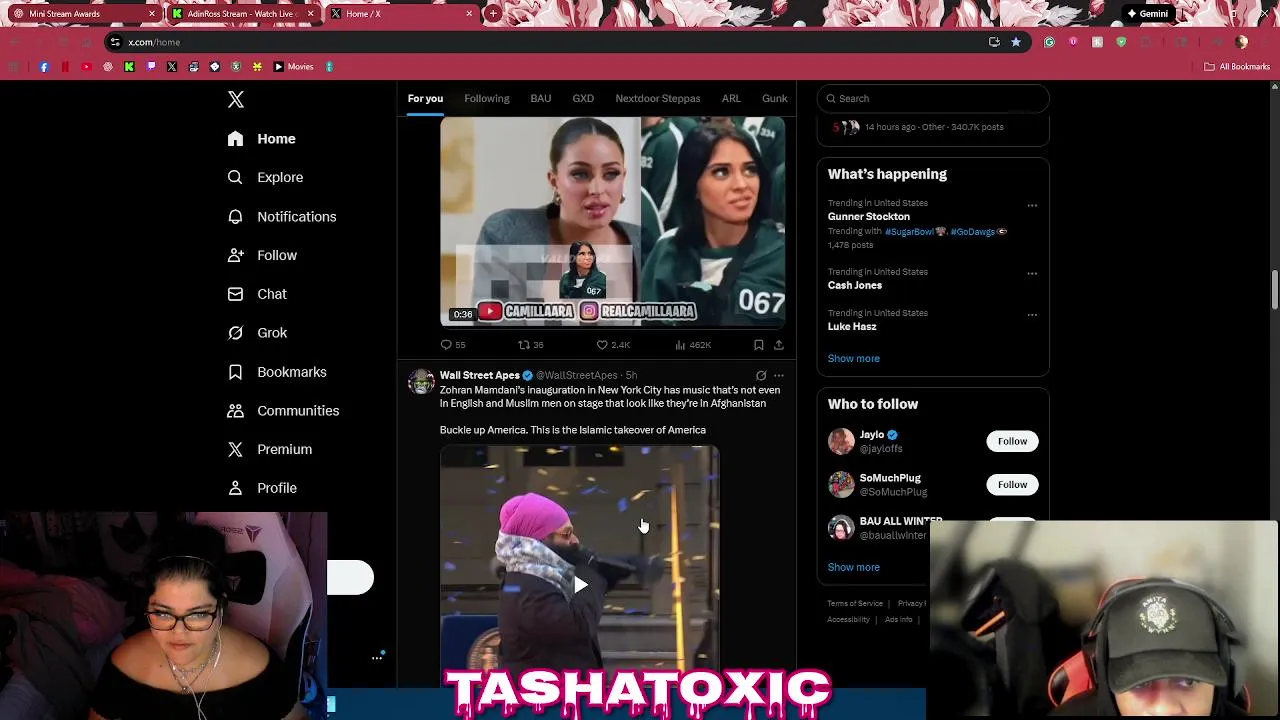This screenshot has height=720, width=1280.
Task: Open the Movies bookmark folder
Action: pyautogui.click(x=293, y=67)
